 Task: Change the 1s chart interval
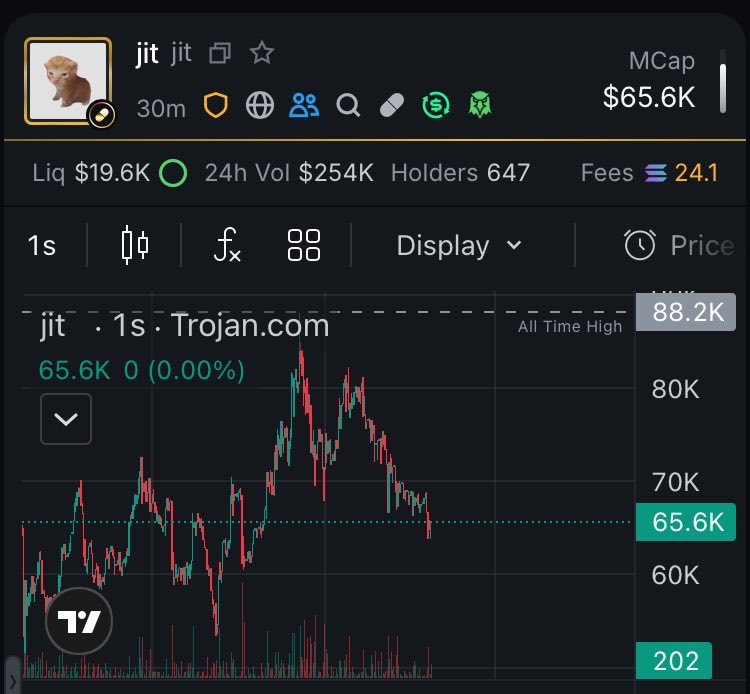coord(42,245)
